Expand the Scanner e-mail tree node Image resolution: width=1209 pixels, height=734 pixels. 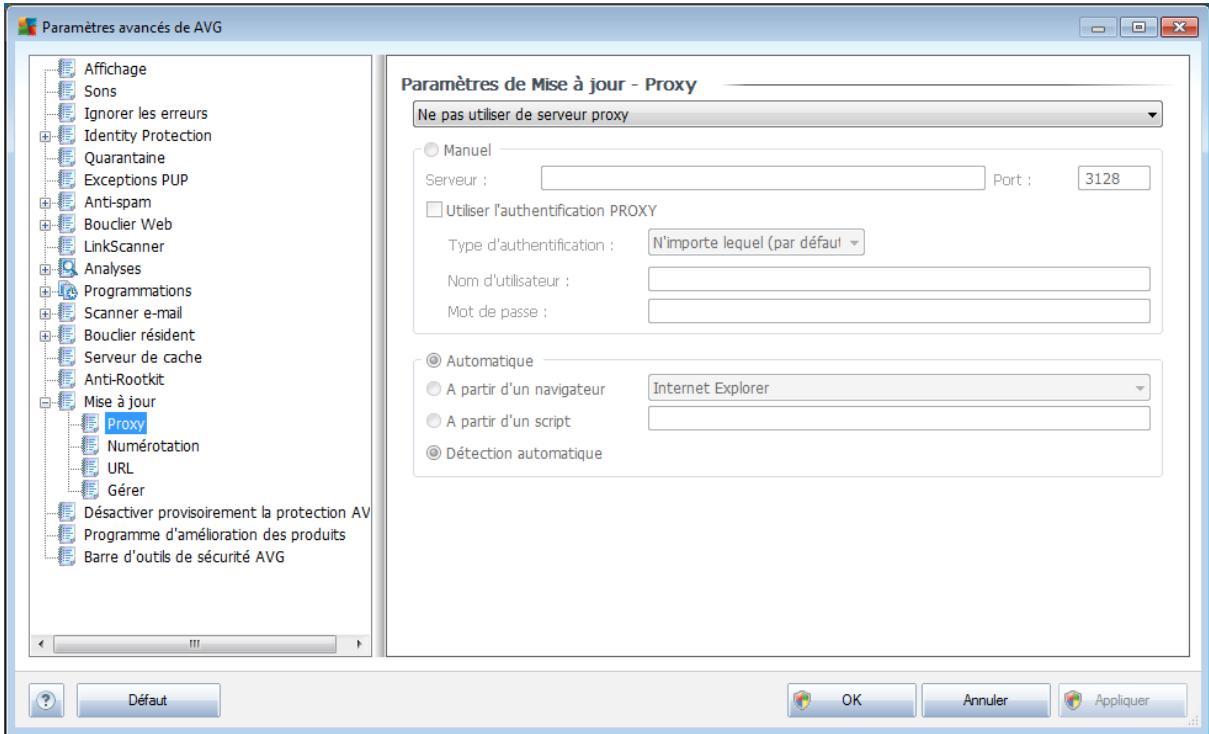(x=46, y=312)
